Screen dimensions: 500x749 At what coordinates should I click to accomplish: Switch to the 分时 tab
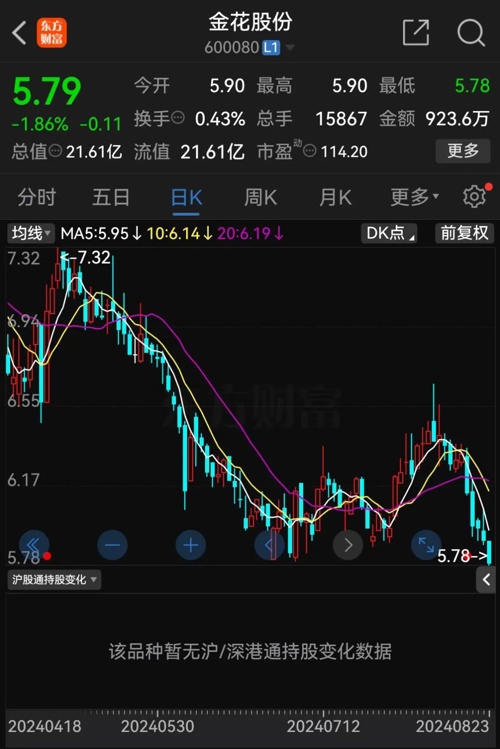tap(37, 197)
